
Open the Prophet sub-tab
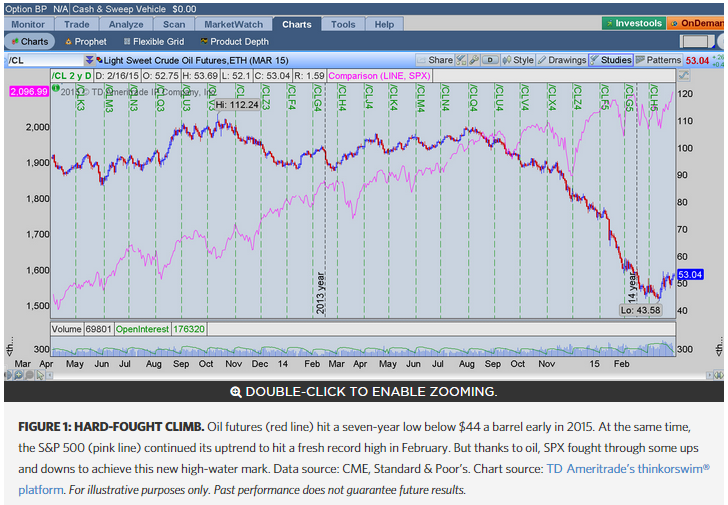click(x=86, y=41)
